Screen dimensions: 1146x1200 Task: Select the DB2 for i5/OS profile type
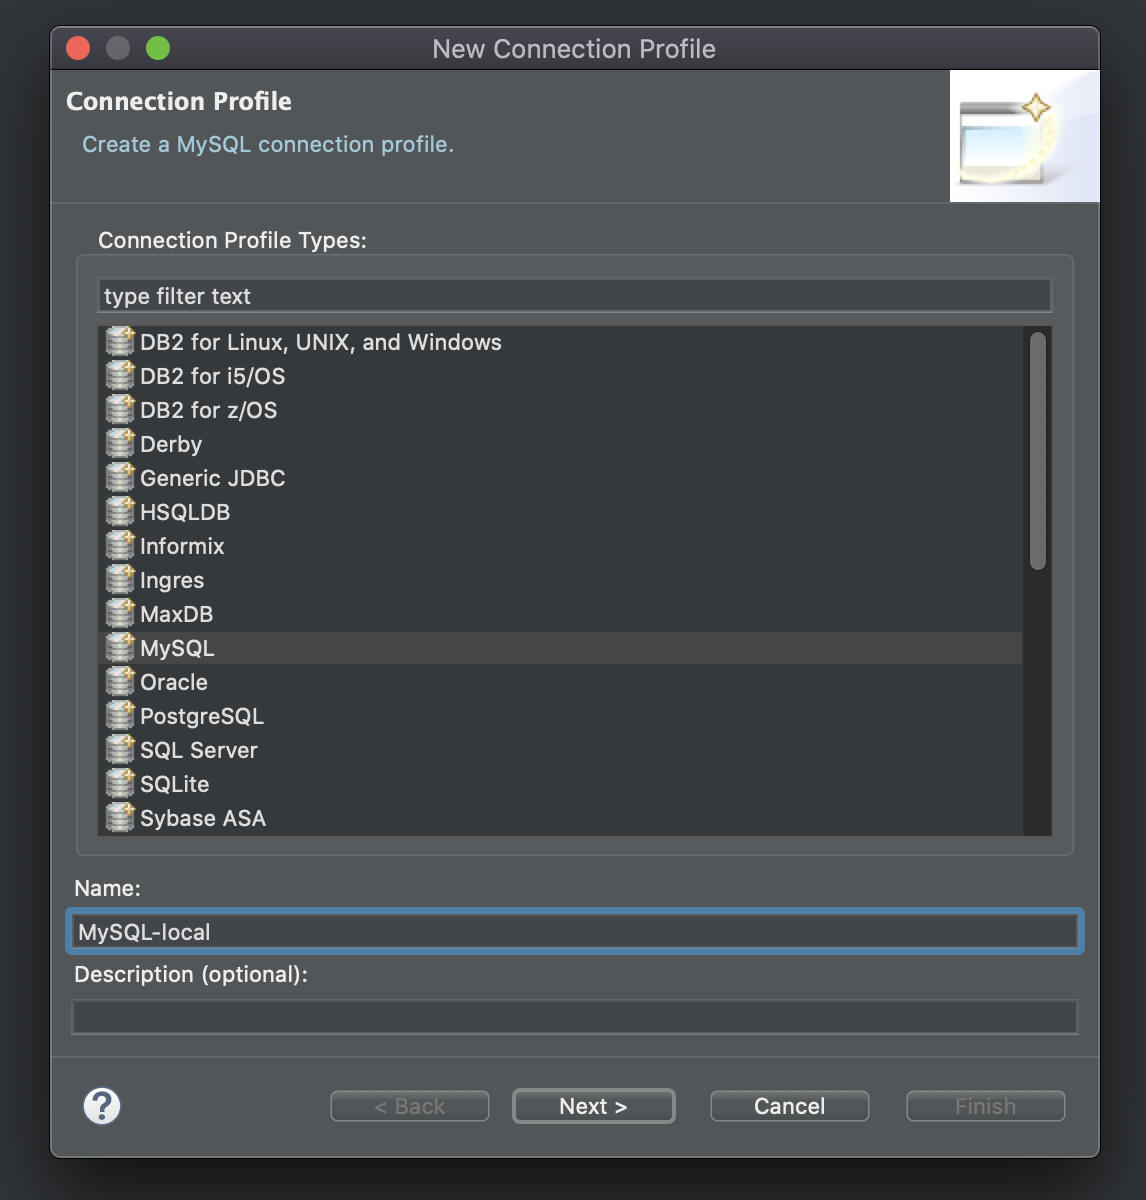click(561, 376)
